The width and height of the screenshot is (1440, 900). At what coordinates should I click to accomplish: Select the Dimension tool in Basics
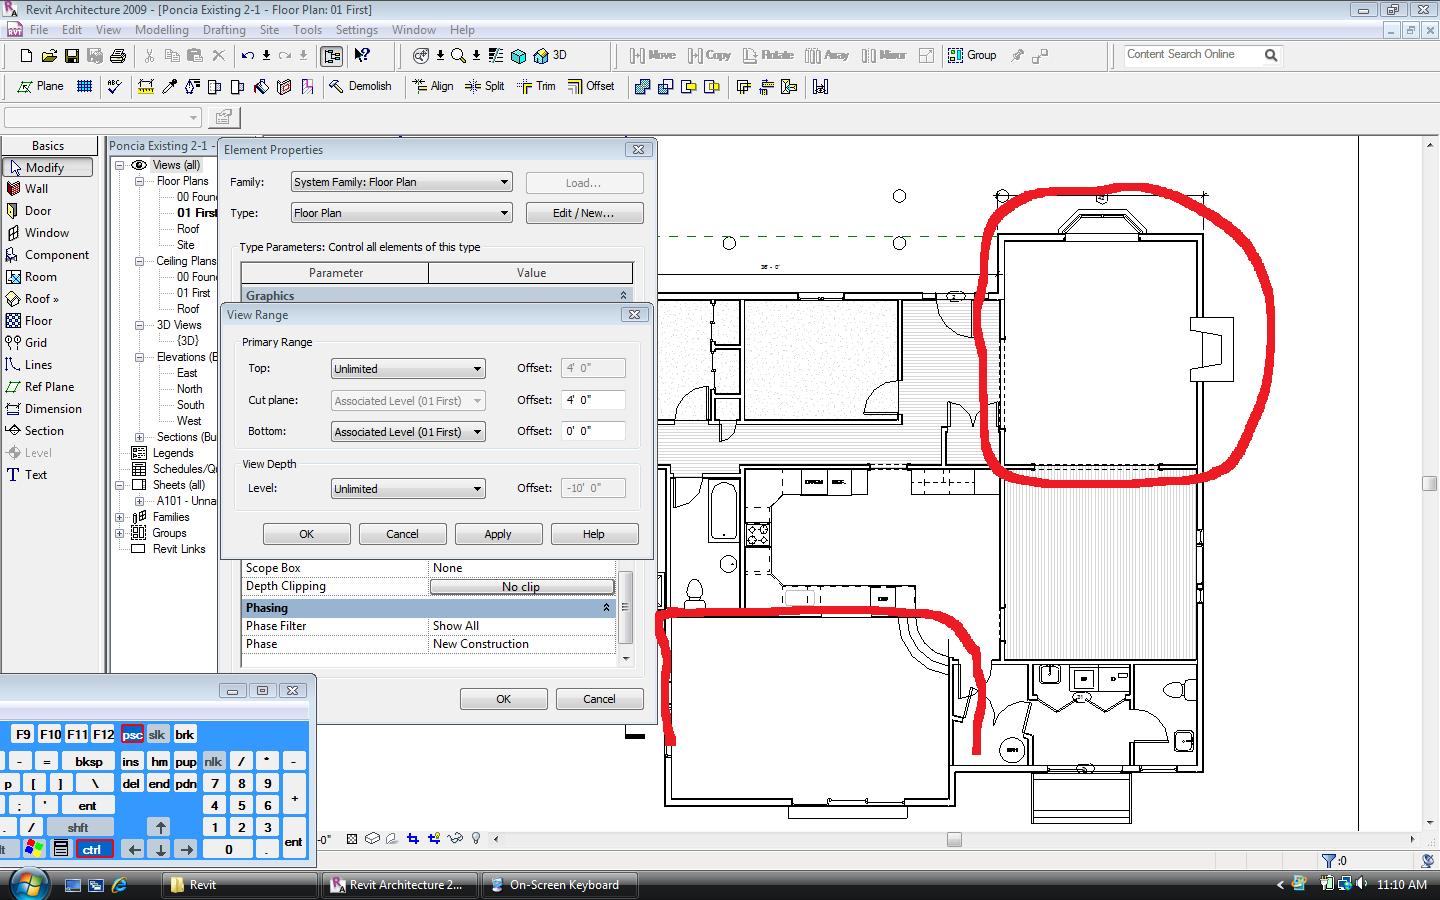52,409
